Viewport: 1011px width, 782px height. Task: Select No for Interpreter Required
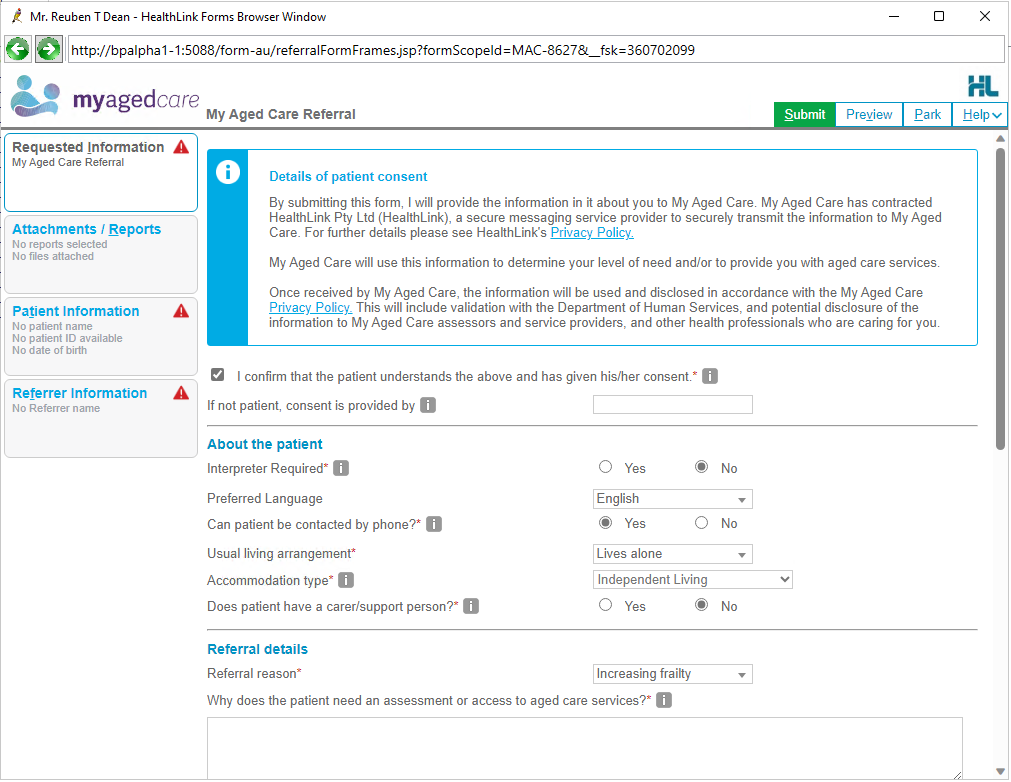point(702,467)
